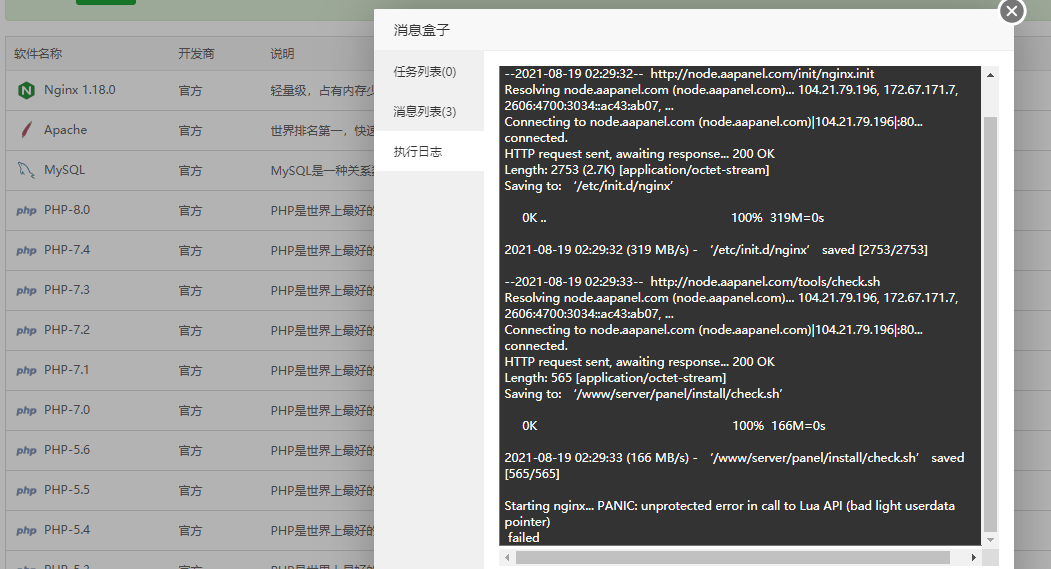Open the Apache software entry
1051x569 pixels.
pyautogui.click(x=66, y=130)
